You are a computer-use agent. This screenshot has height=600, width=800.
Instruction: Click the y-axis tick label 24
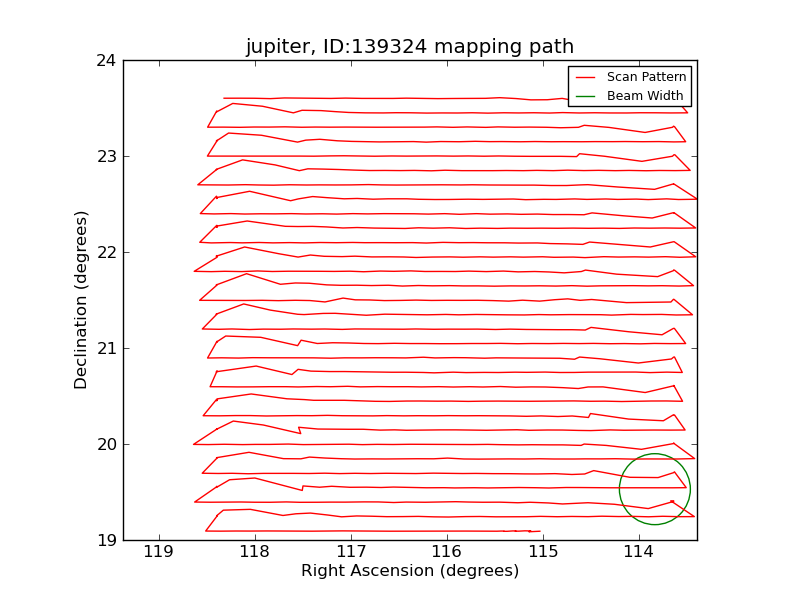(105, 61)
